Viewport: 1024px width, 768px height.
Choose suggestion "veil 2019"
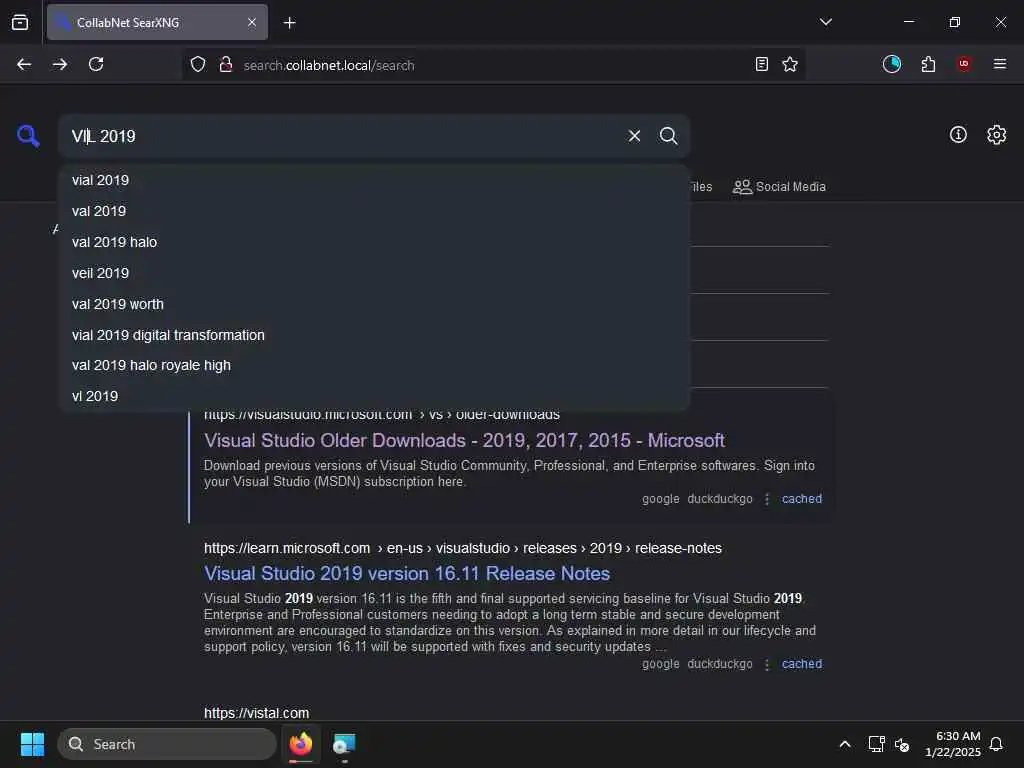[374, 273]
